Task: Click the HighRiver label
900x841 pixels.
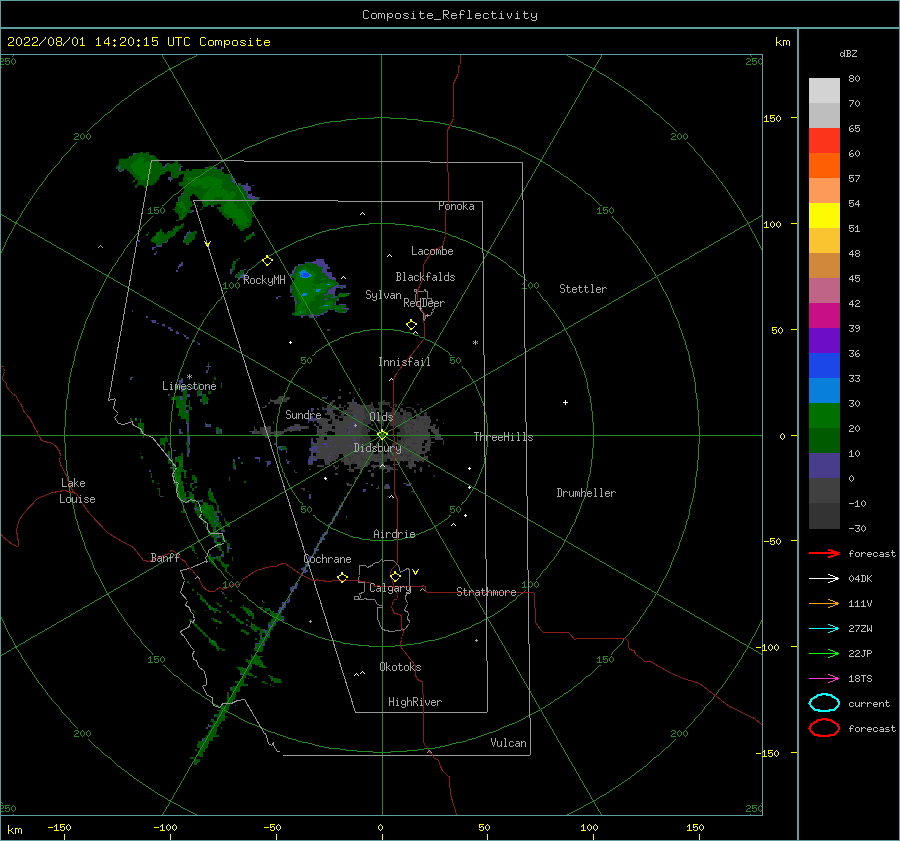Action: [415, 702]
